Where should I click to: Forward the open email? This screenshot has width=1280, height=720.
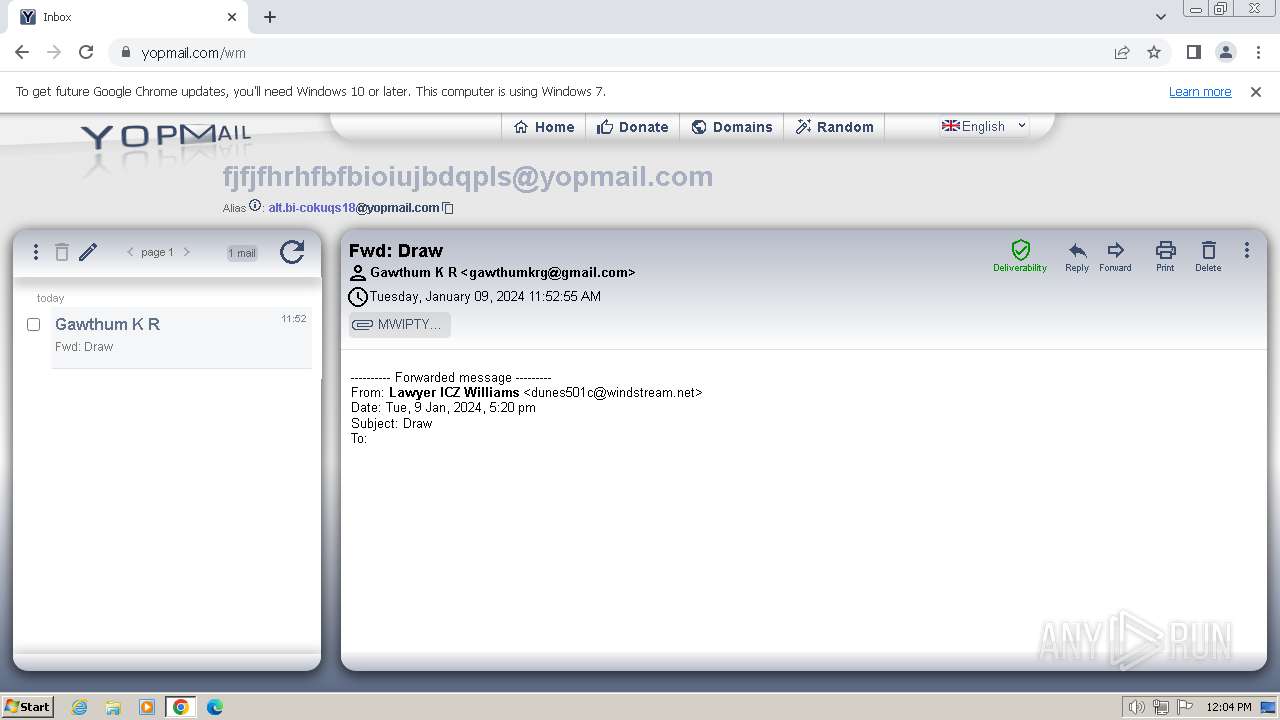click(1115, 256)
